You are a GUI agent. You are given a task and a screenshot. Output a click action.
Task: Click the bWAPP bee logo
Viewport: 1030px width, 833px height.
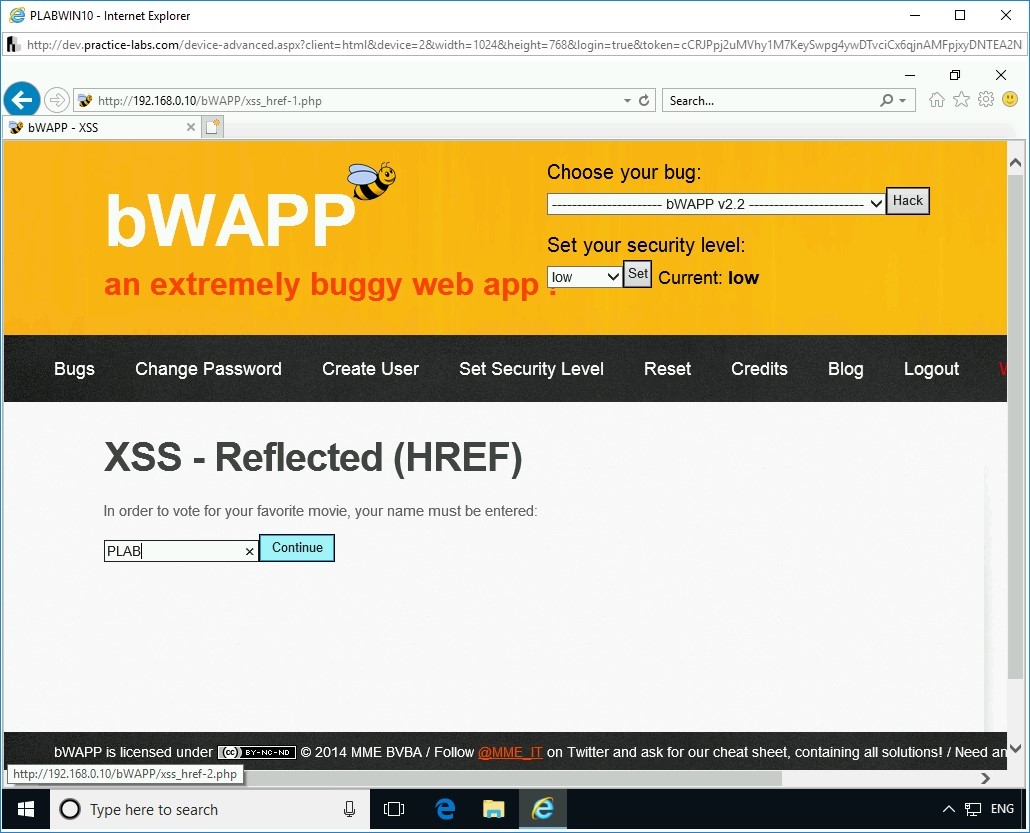370,180
